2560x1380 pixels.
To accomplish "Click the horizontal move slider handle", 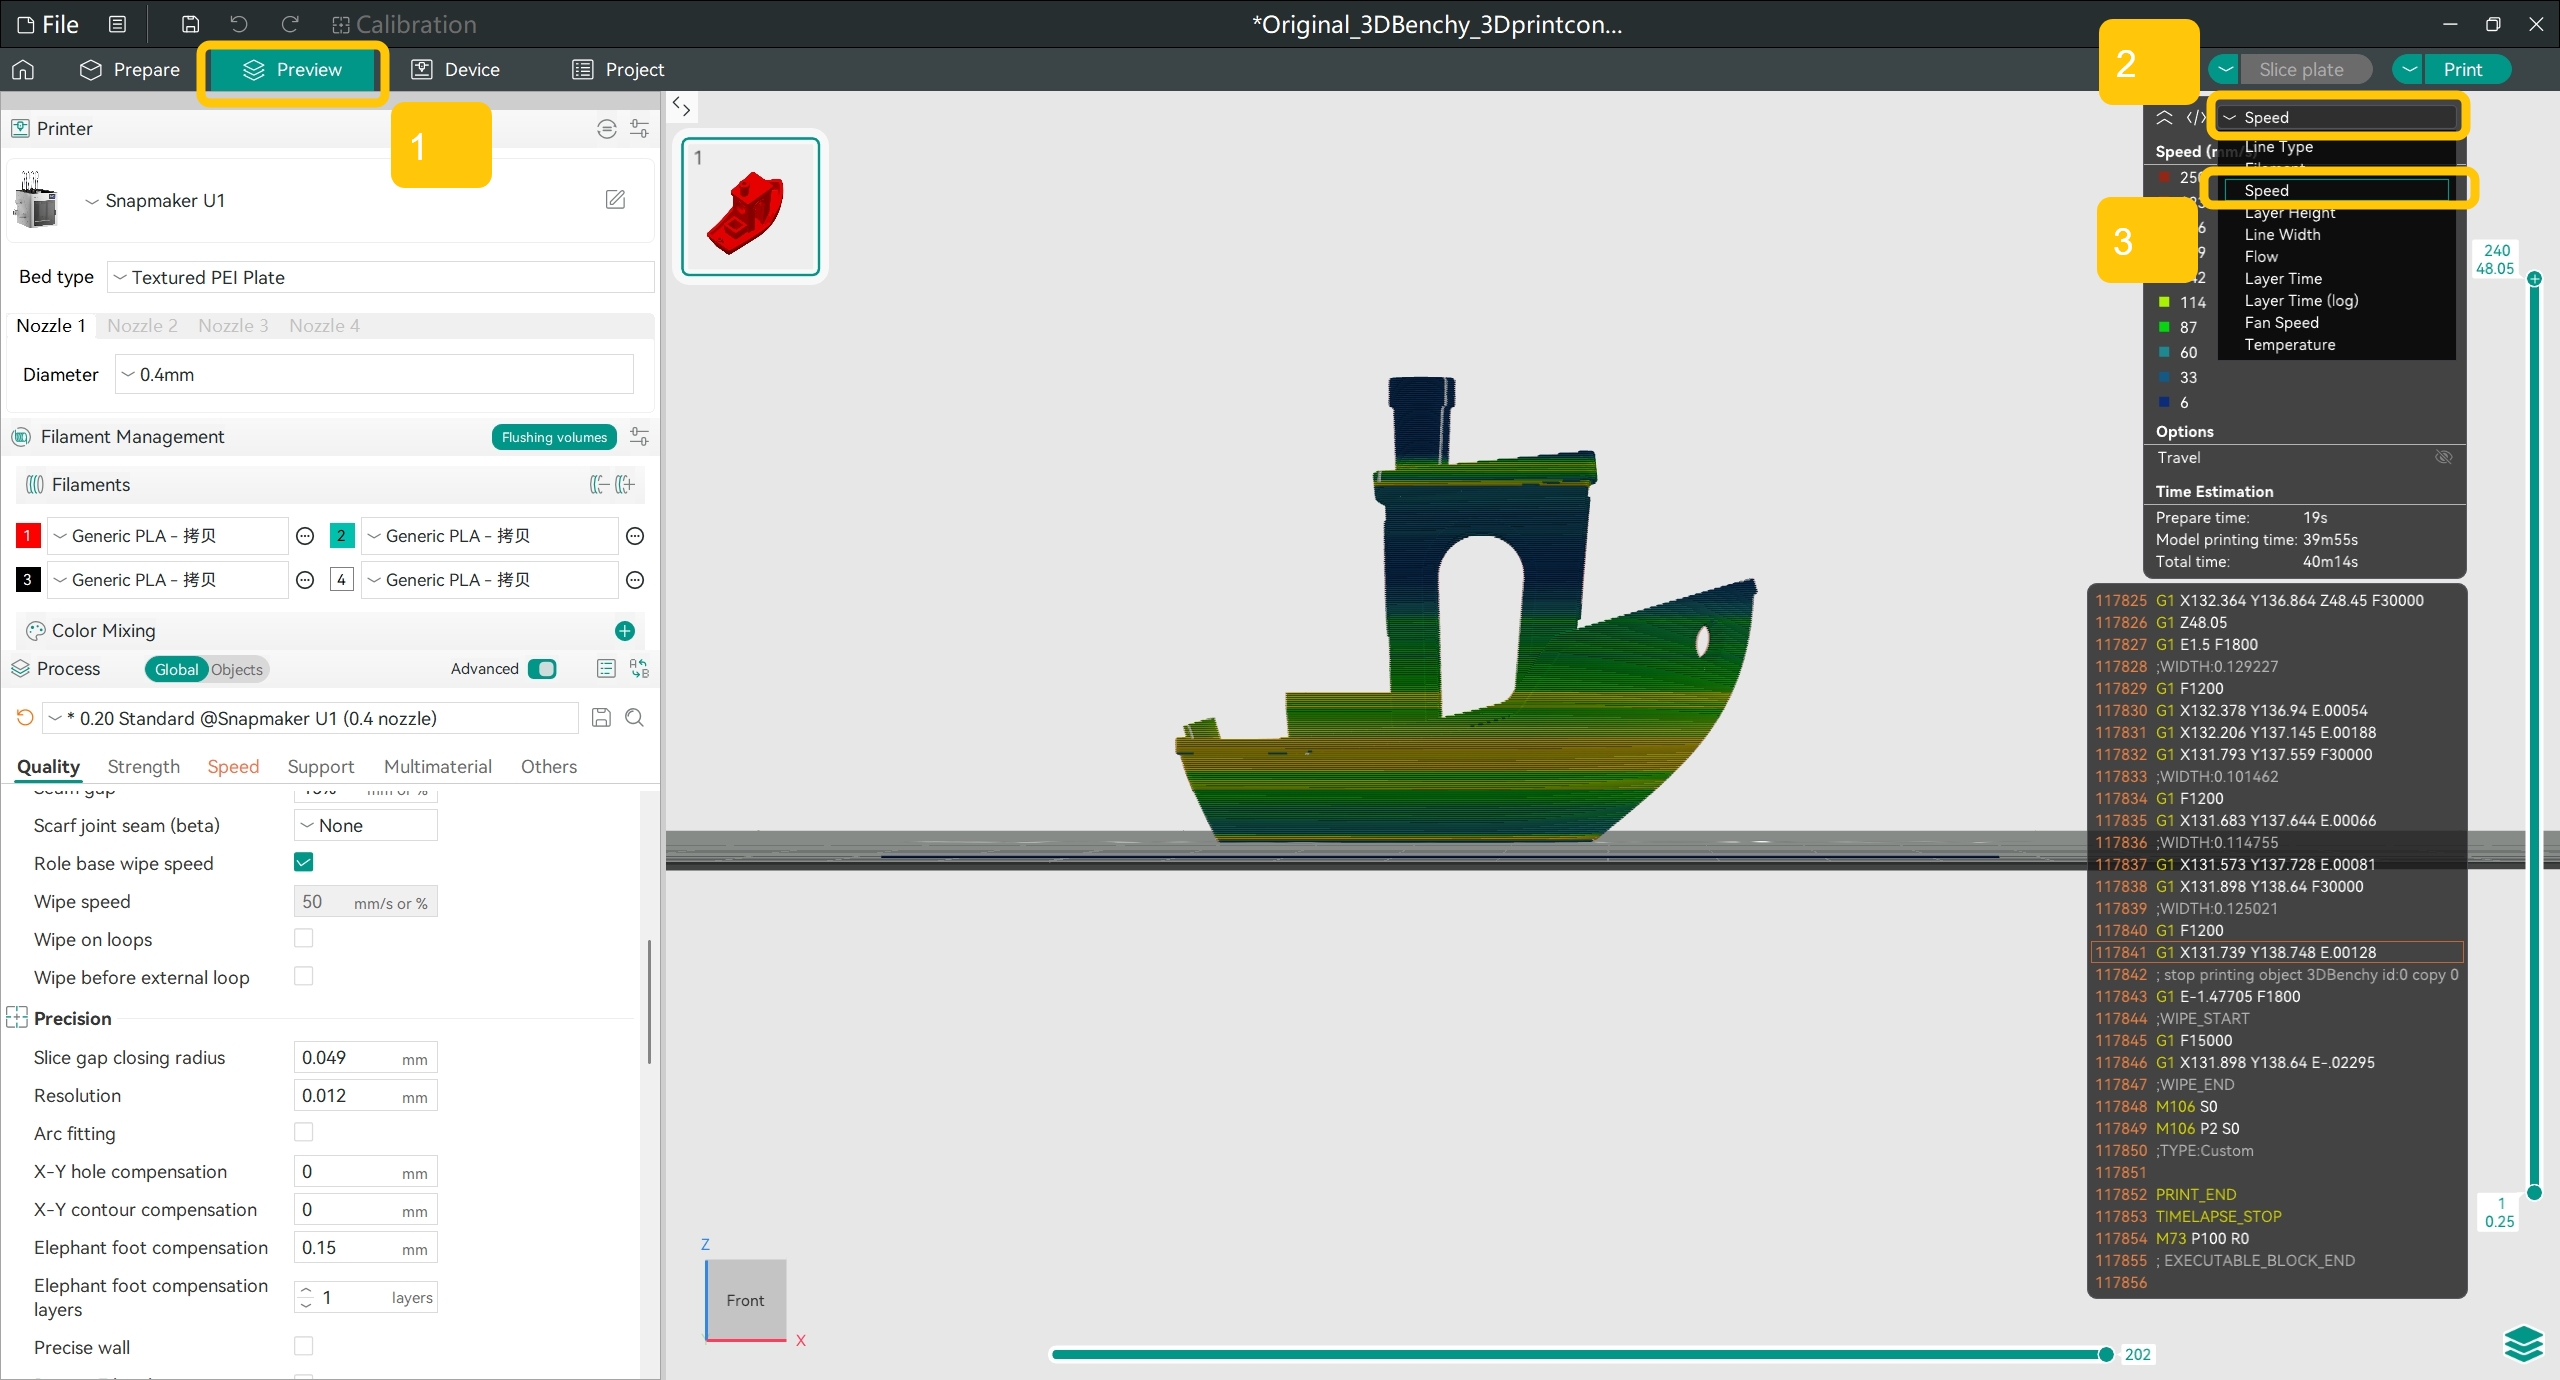I will click(2106, 1354).
